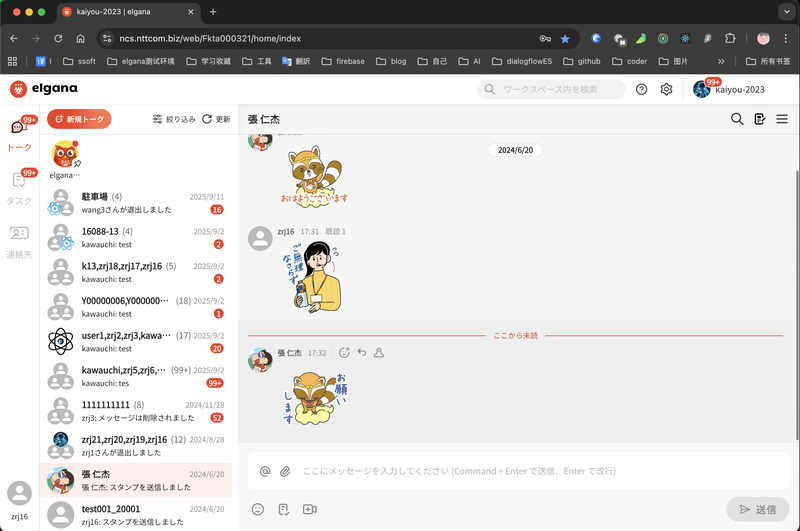Screen dimensions: 800x531
Task: Open a new browser tab
Action: [x=213, y=12]
